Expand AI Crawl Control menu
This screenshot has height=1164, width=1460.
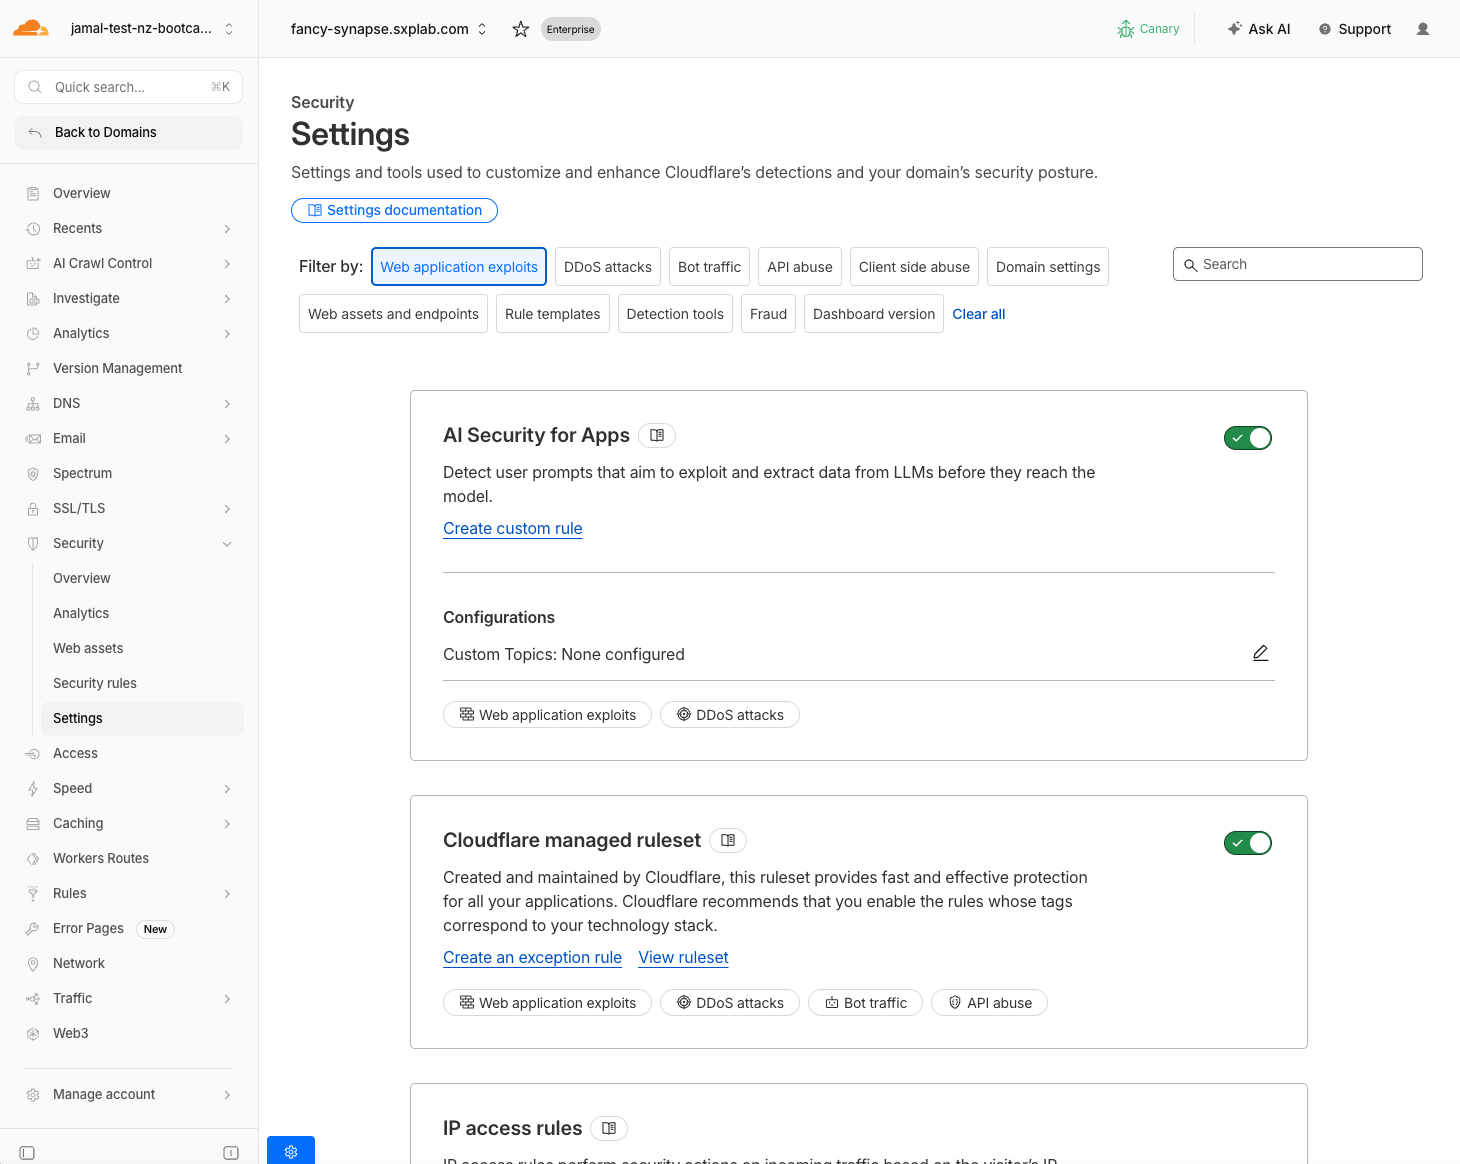point(227,264)
